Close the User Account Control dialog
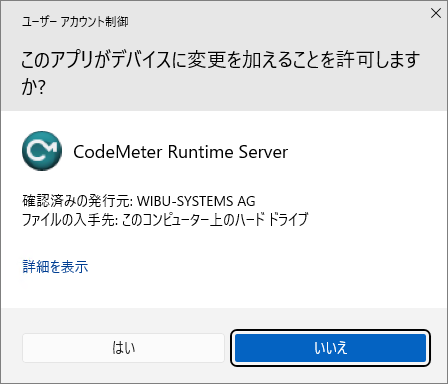This screenshot has height=384, width=448. point(436,13)
